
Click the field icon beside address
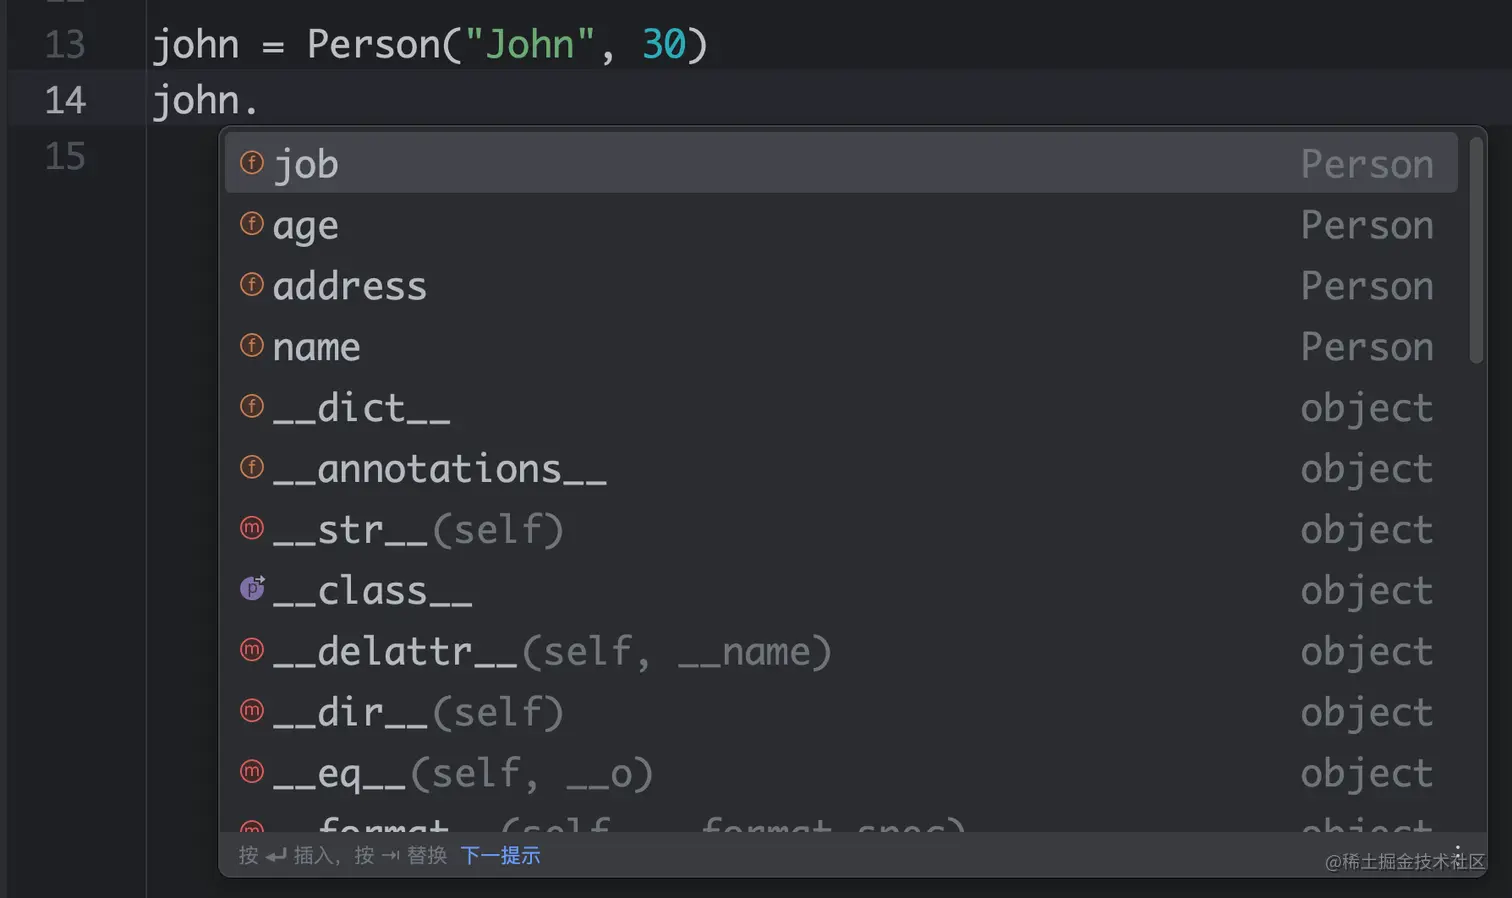[x=252, y=284]
